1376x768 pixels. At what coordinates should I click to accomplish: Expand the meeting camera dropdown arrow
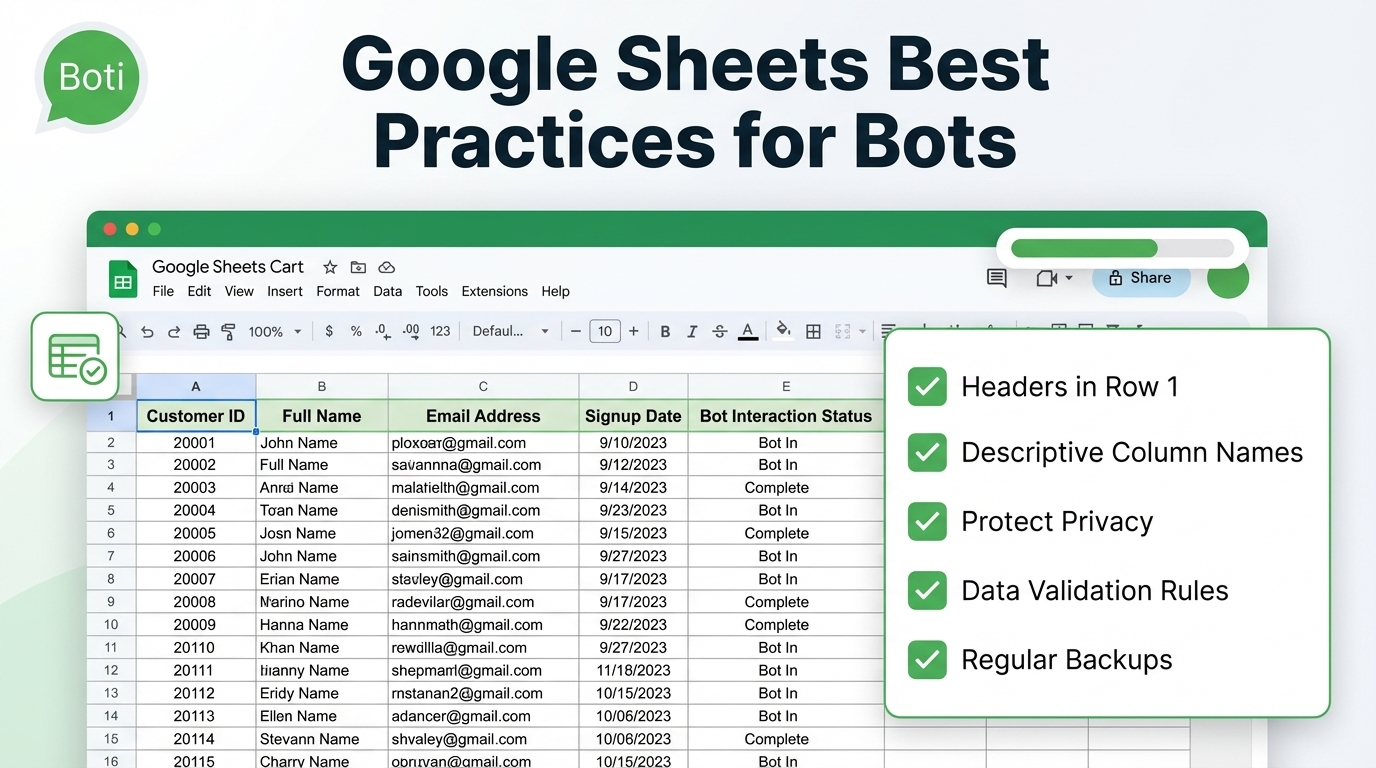pos(1069,278)
